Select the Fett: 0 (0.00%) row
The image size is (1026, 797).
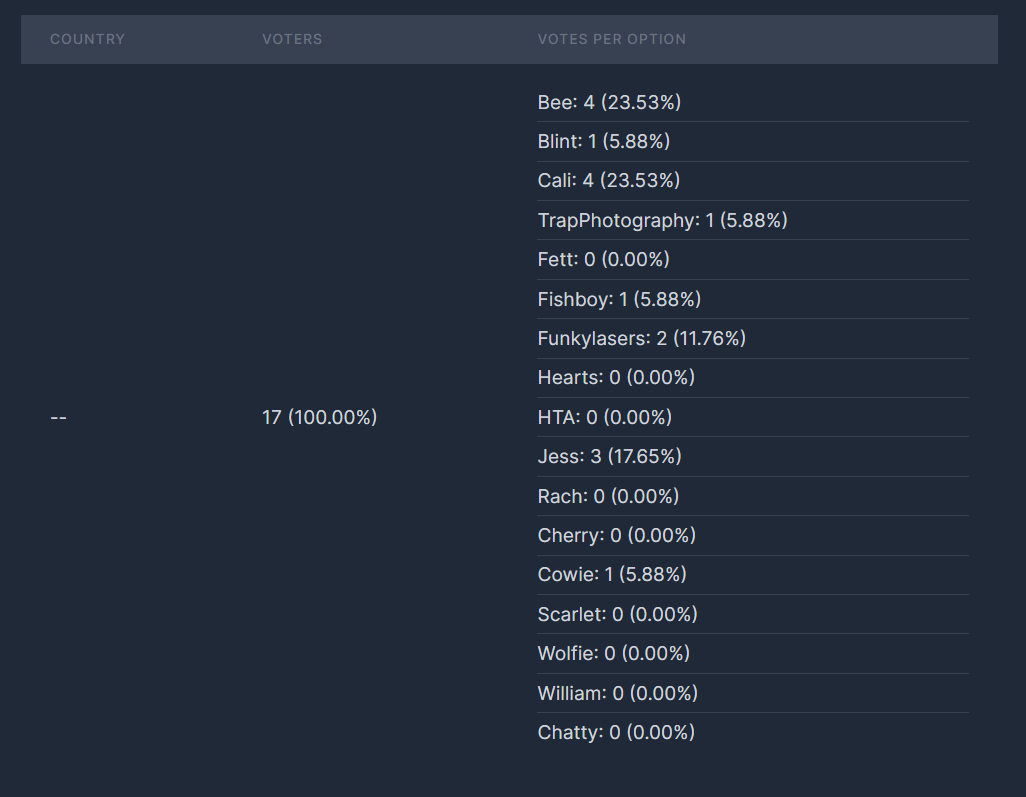click(x=603, y=260)
